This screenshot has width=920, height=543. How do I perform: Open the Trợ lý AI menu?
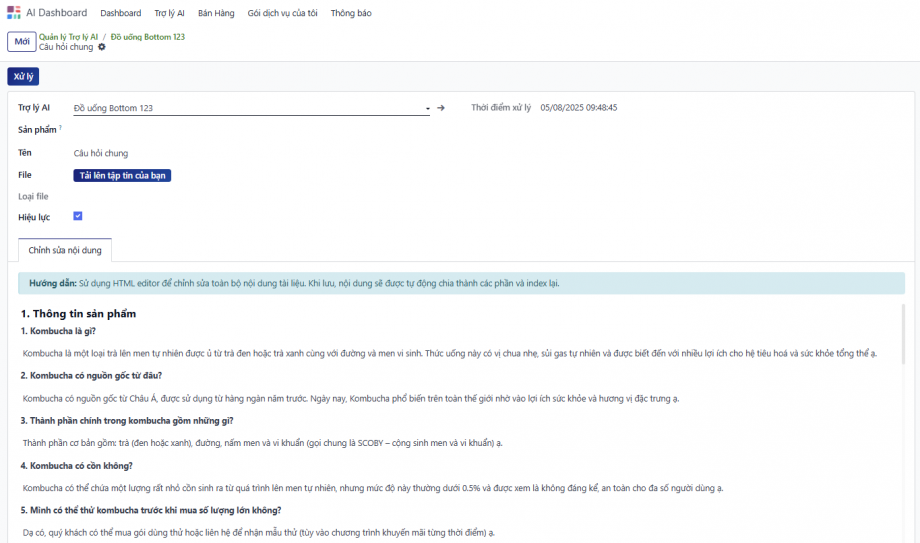169,13
